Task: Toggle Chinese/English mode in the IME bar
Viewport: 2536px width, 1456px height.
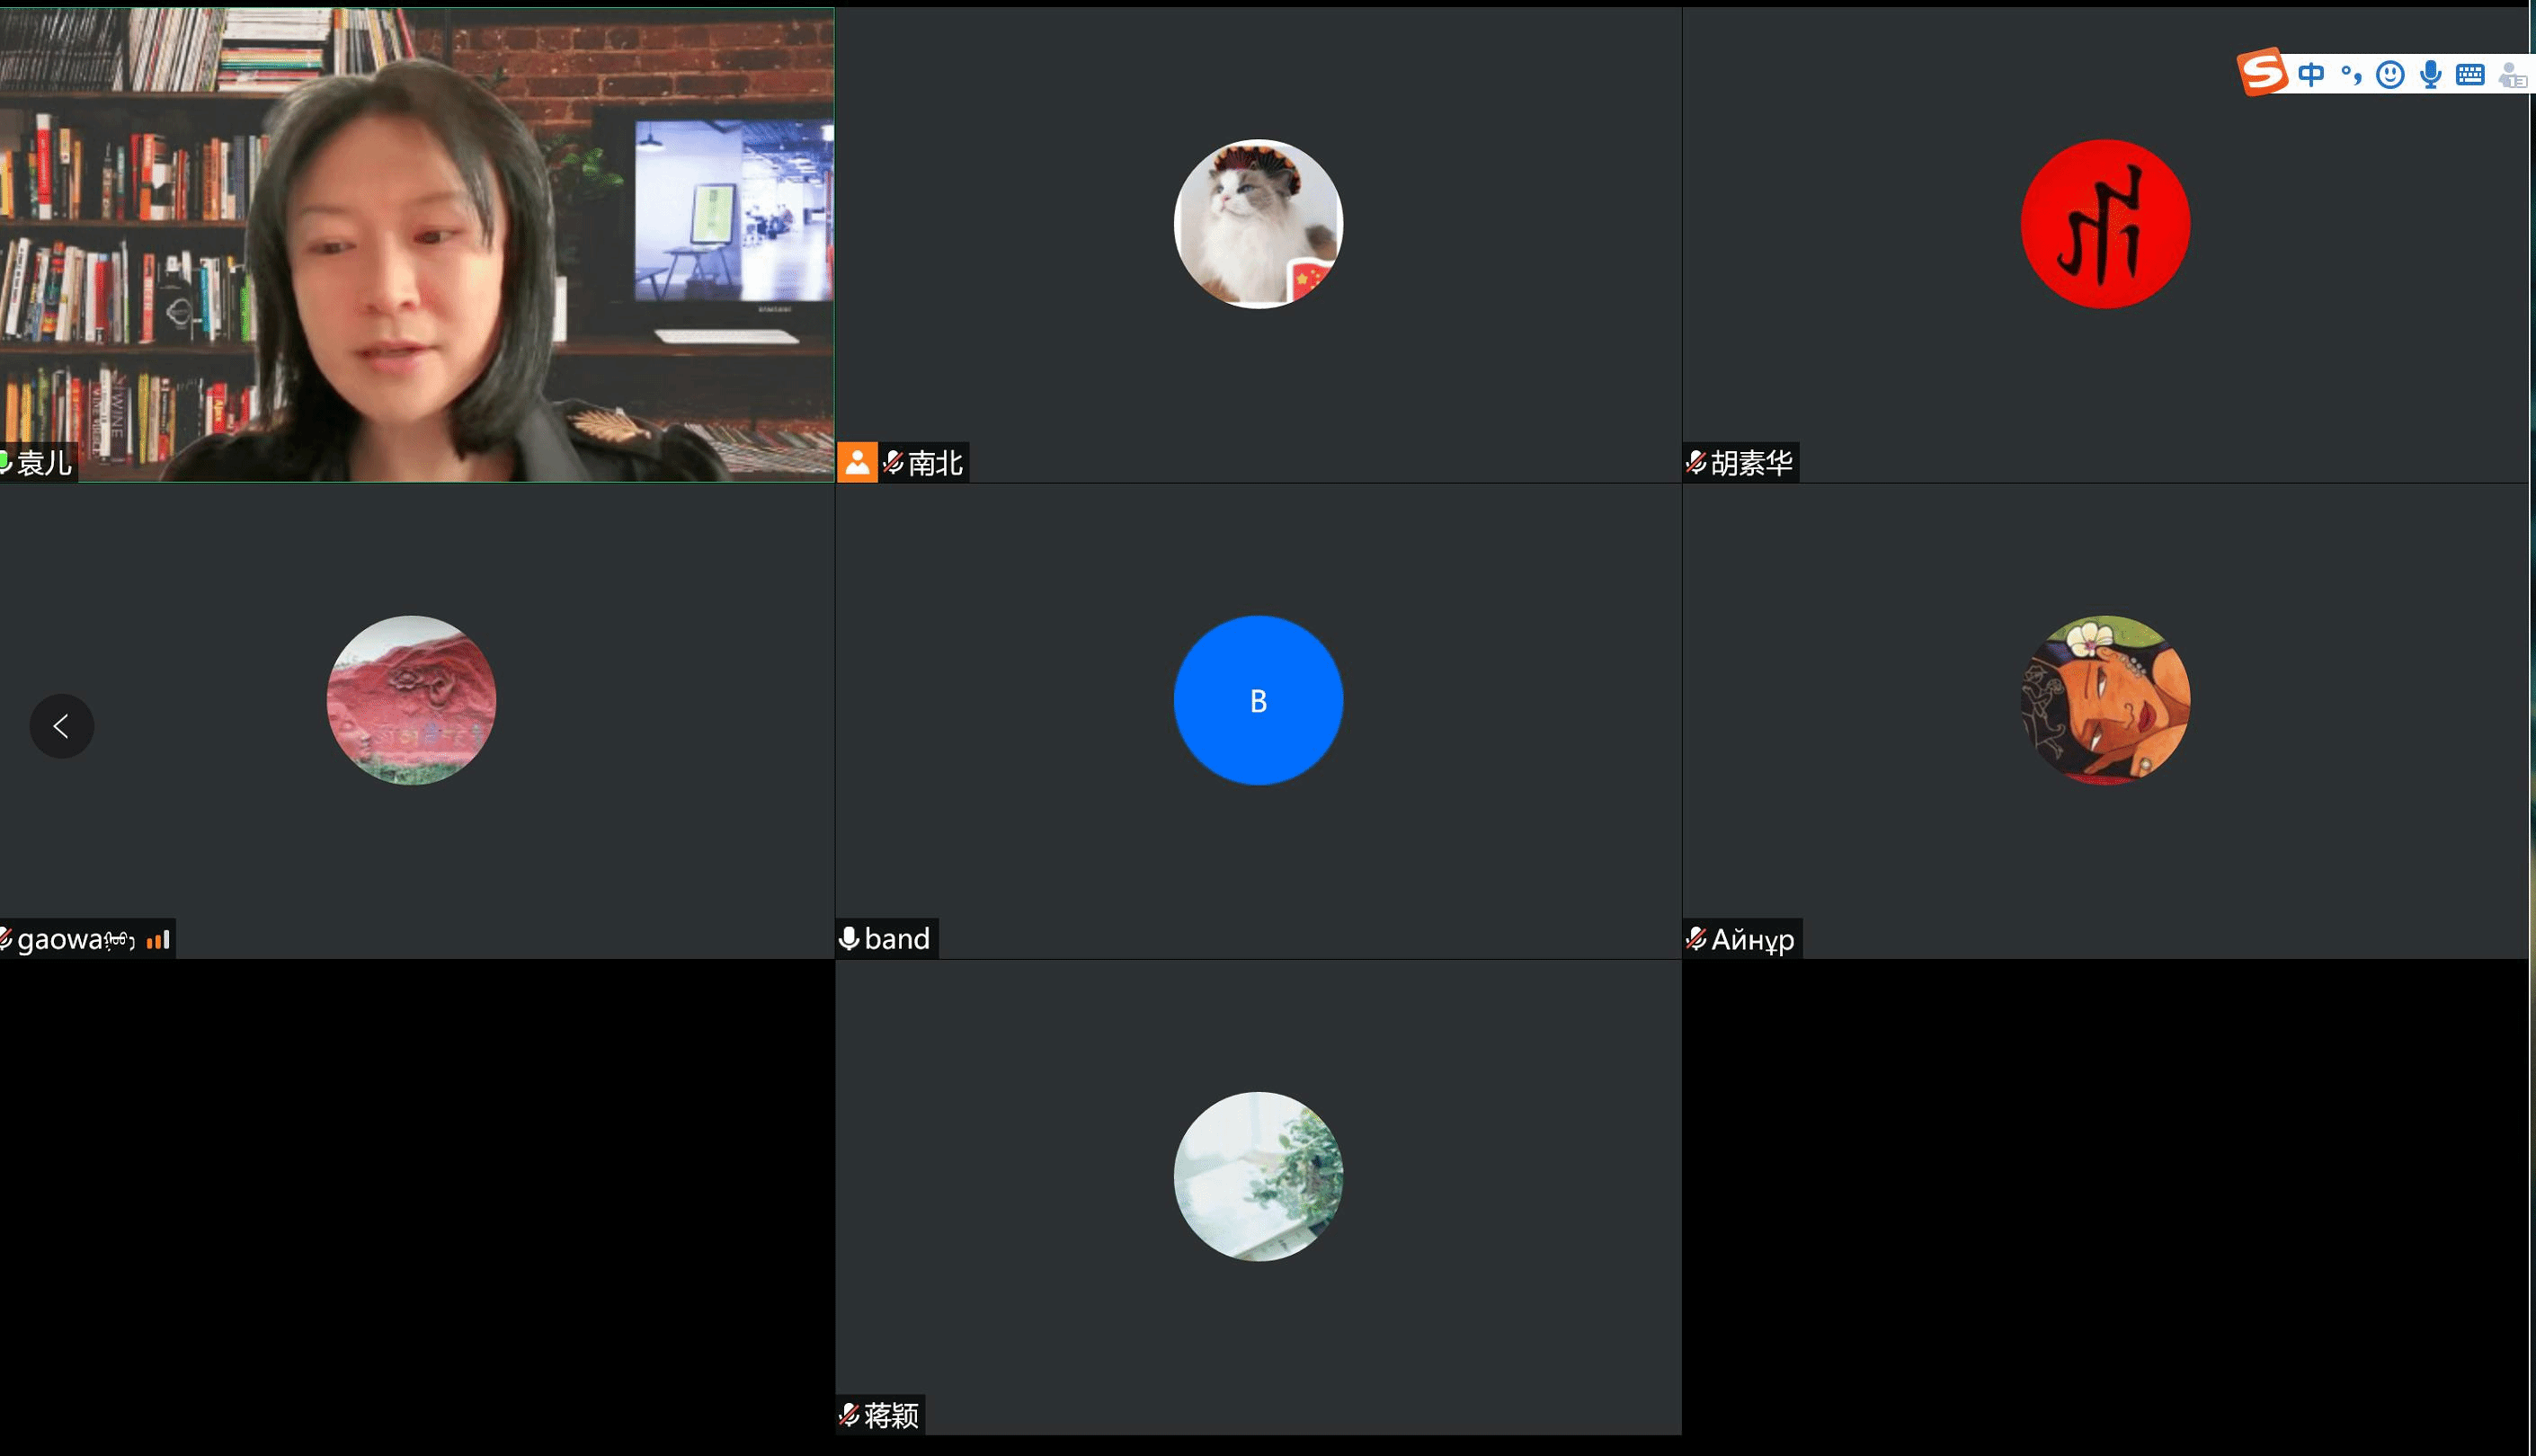Action: click(2311, 75)
